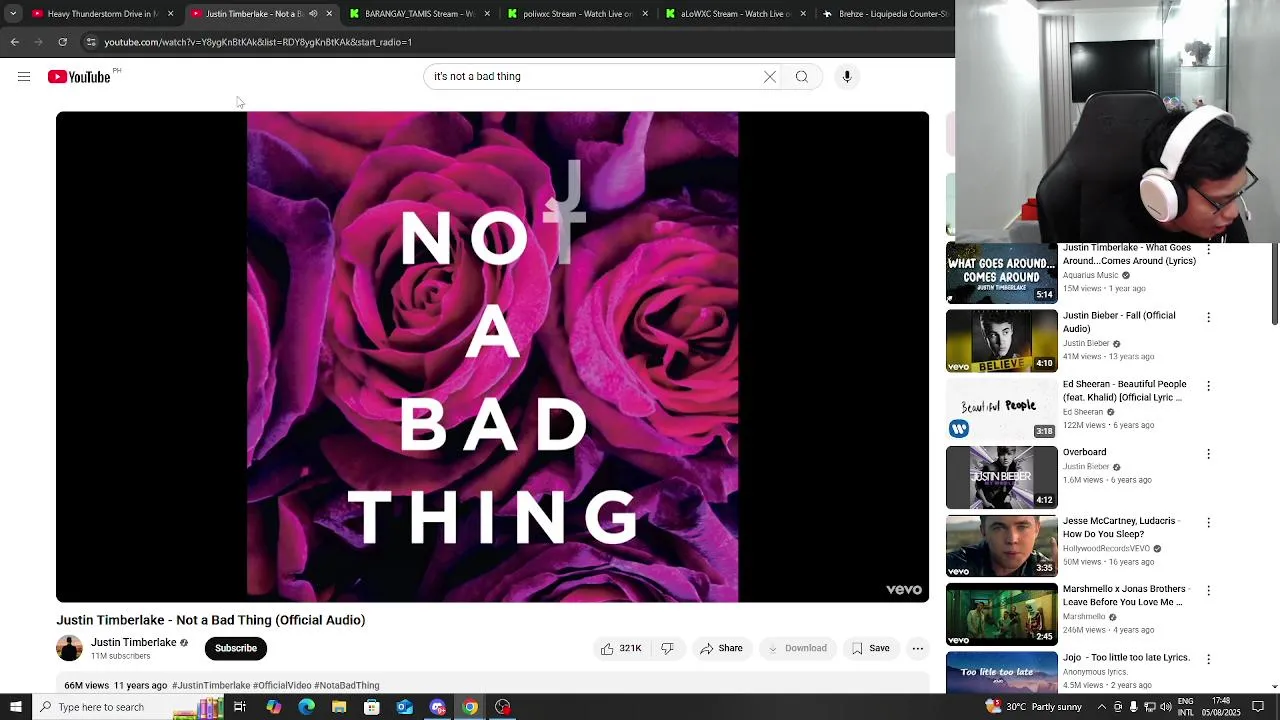
Task: Dislike the video with thumbs down
Action: click(668, 649)
